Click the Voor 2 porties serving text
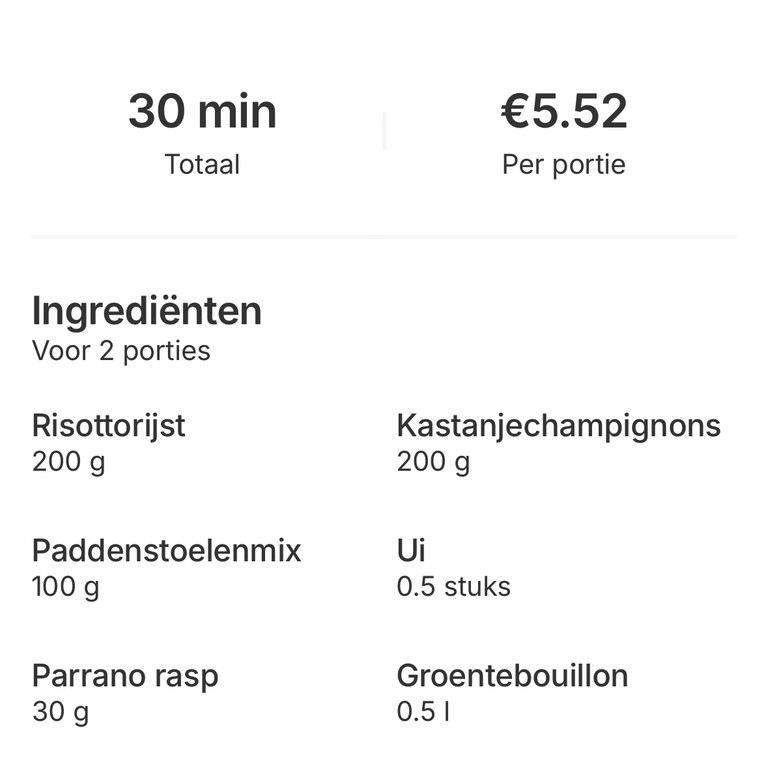Image resolution: width=768 pixels, height=768 pixels. pos(121,351)
